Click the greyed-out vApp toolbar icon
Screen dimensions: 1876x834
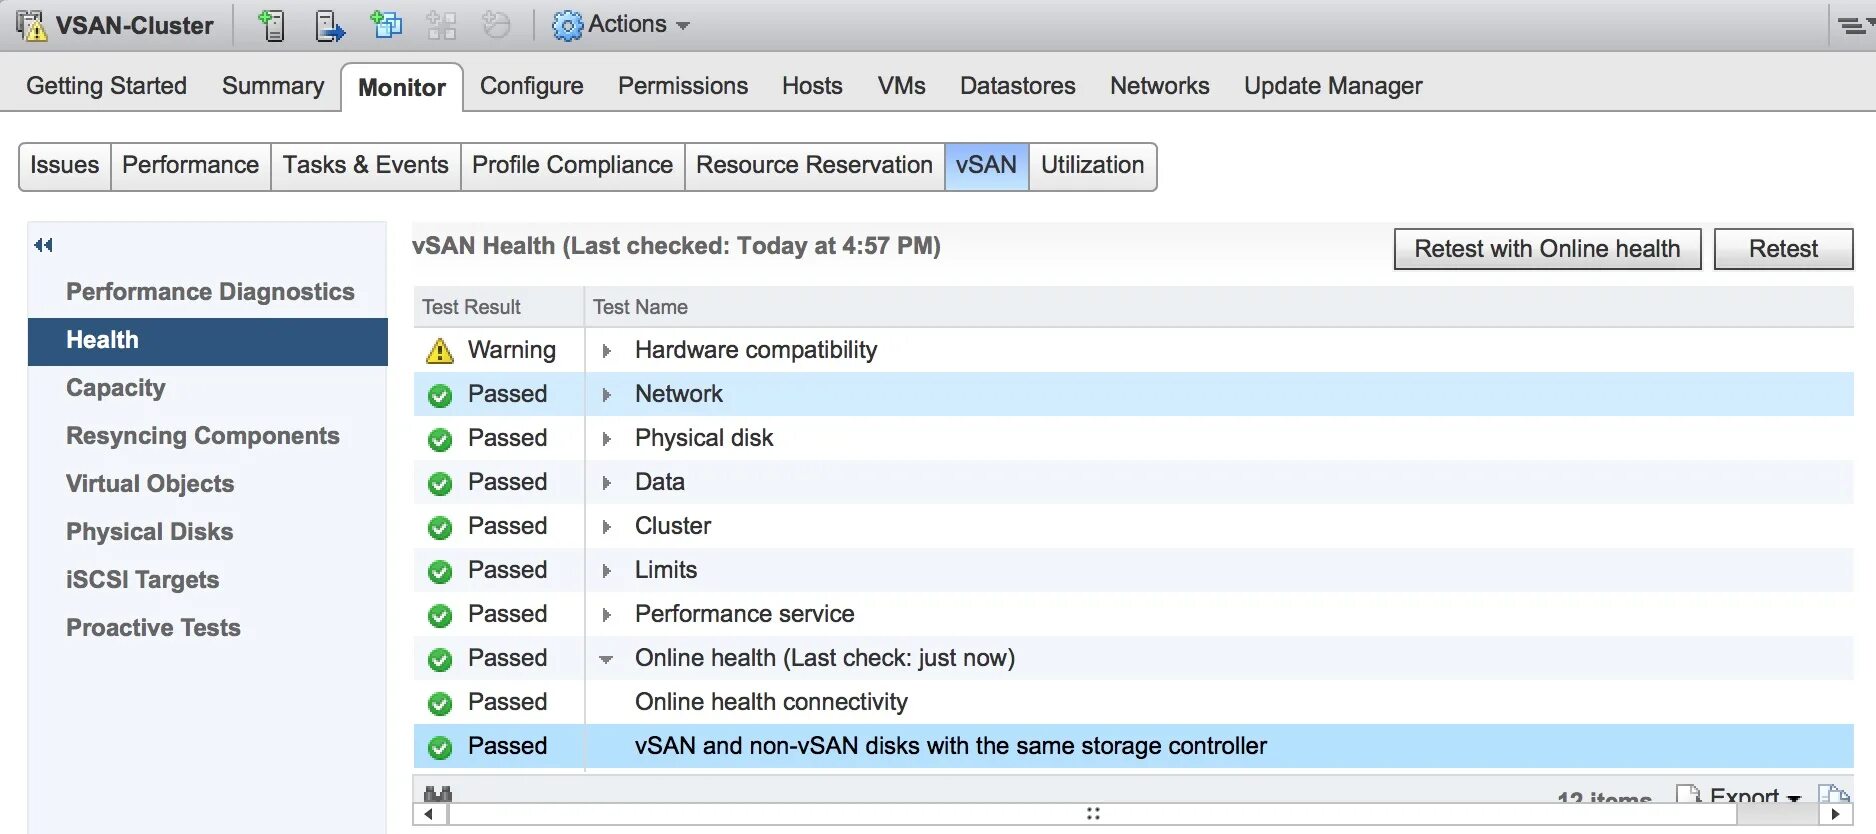441,25
